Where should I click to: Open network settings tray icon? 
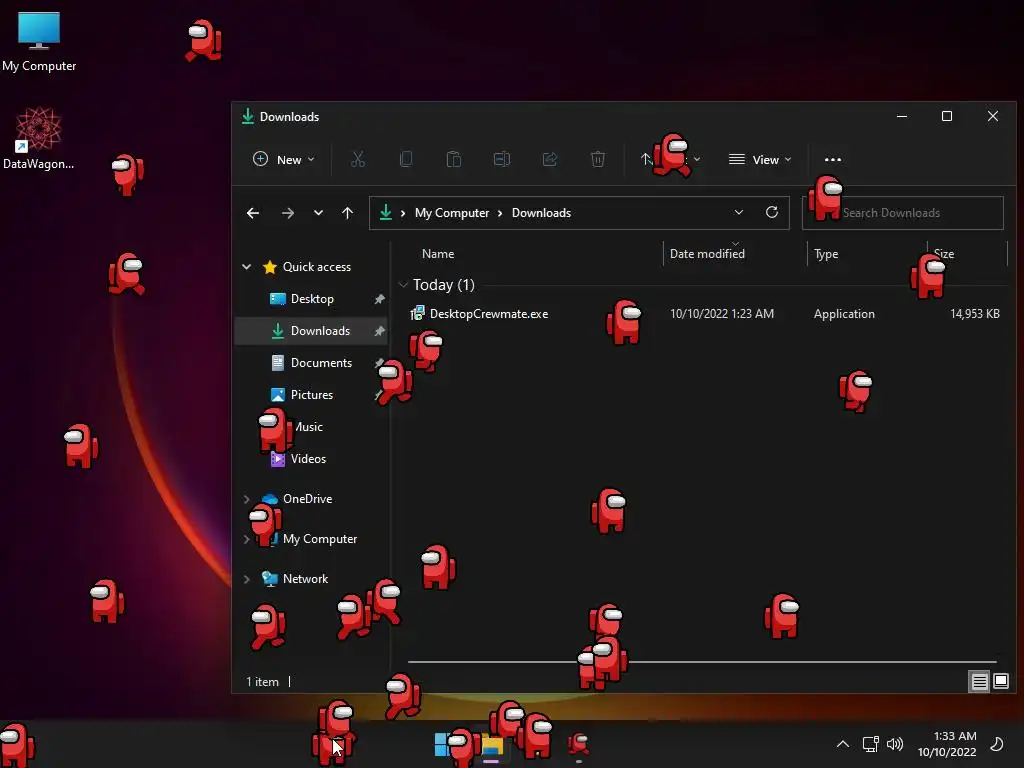point(871,744)
